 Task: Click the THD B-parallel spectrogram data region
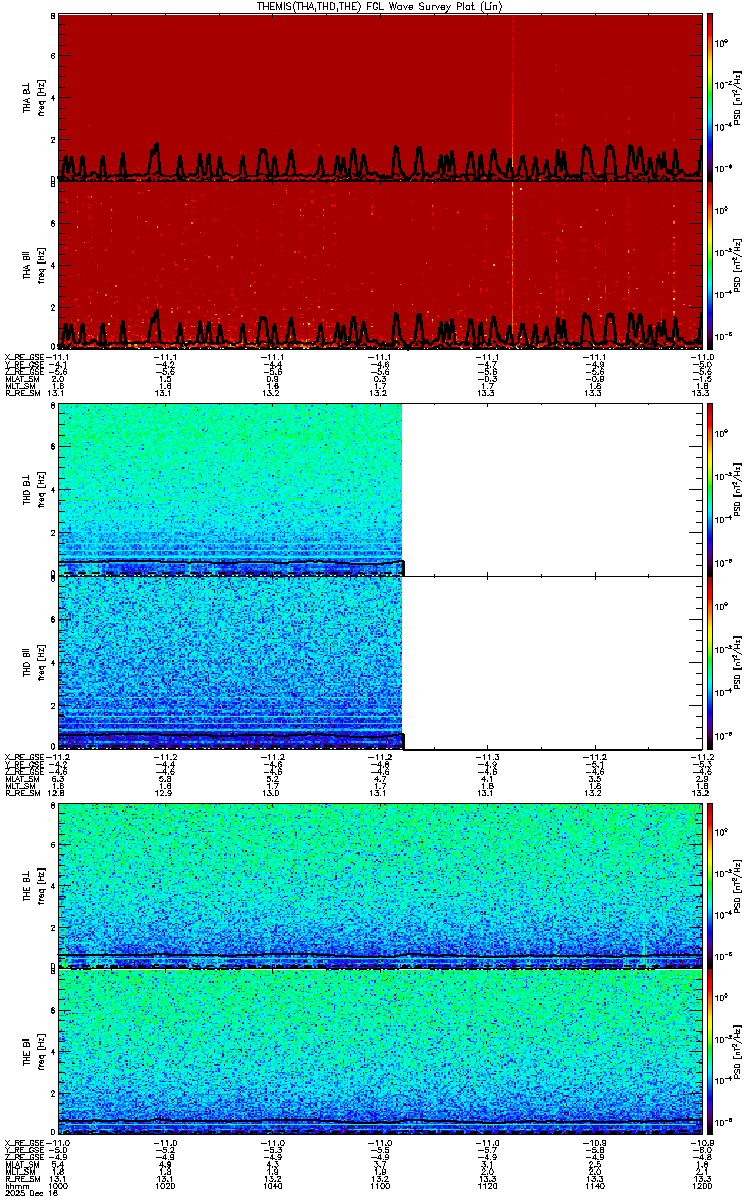[230, 662]
